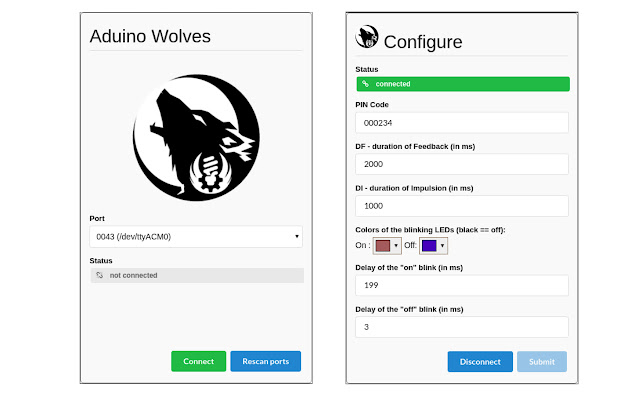Click the Delay of the "on" blink label
The image size is (640, 400).
point(409,268)
